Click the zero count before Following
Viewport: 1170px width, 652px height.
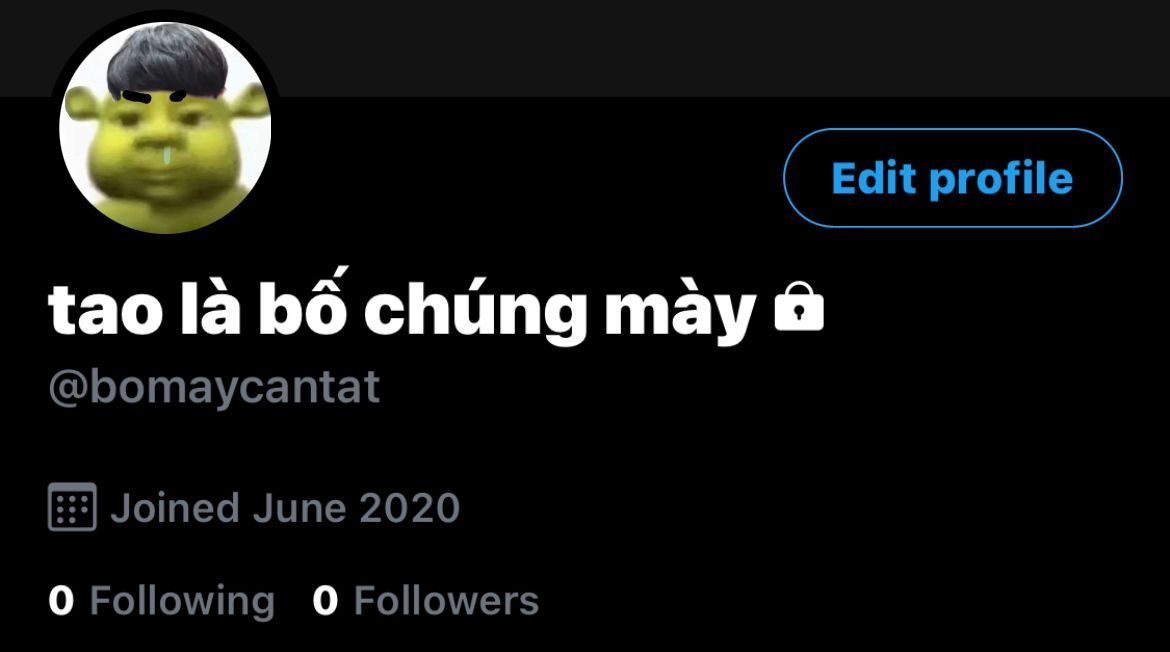(x=61, y=601)
